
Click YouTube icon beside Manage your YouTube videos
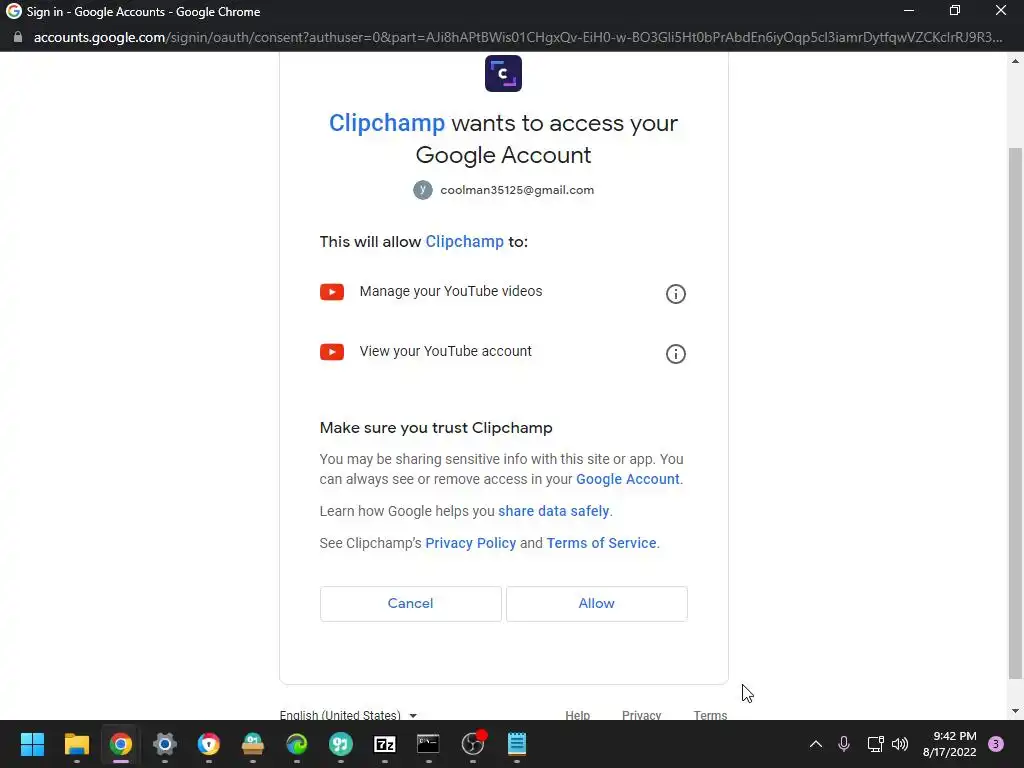(x=332, y=292)
